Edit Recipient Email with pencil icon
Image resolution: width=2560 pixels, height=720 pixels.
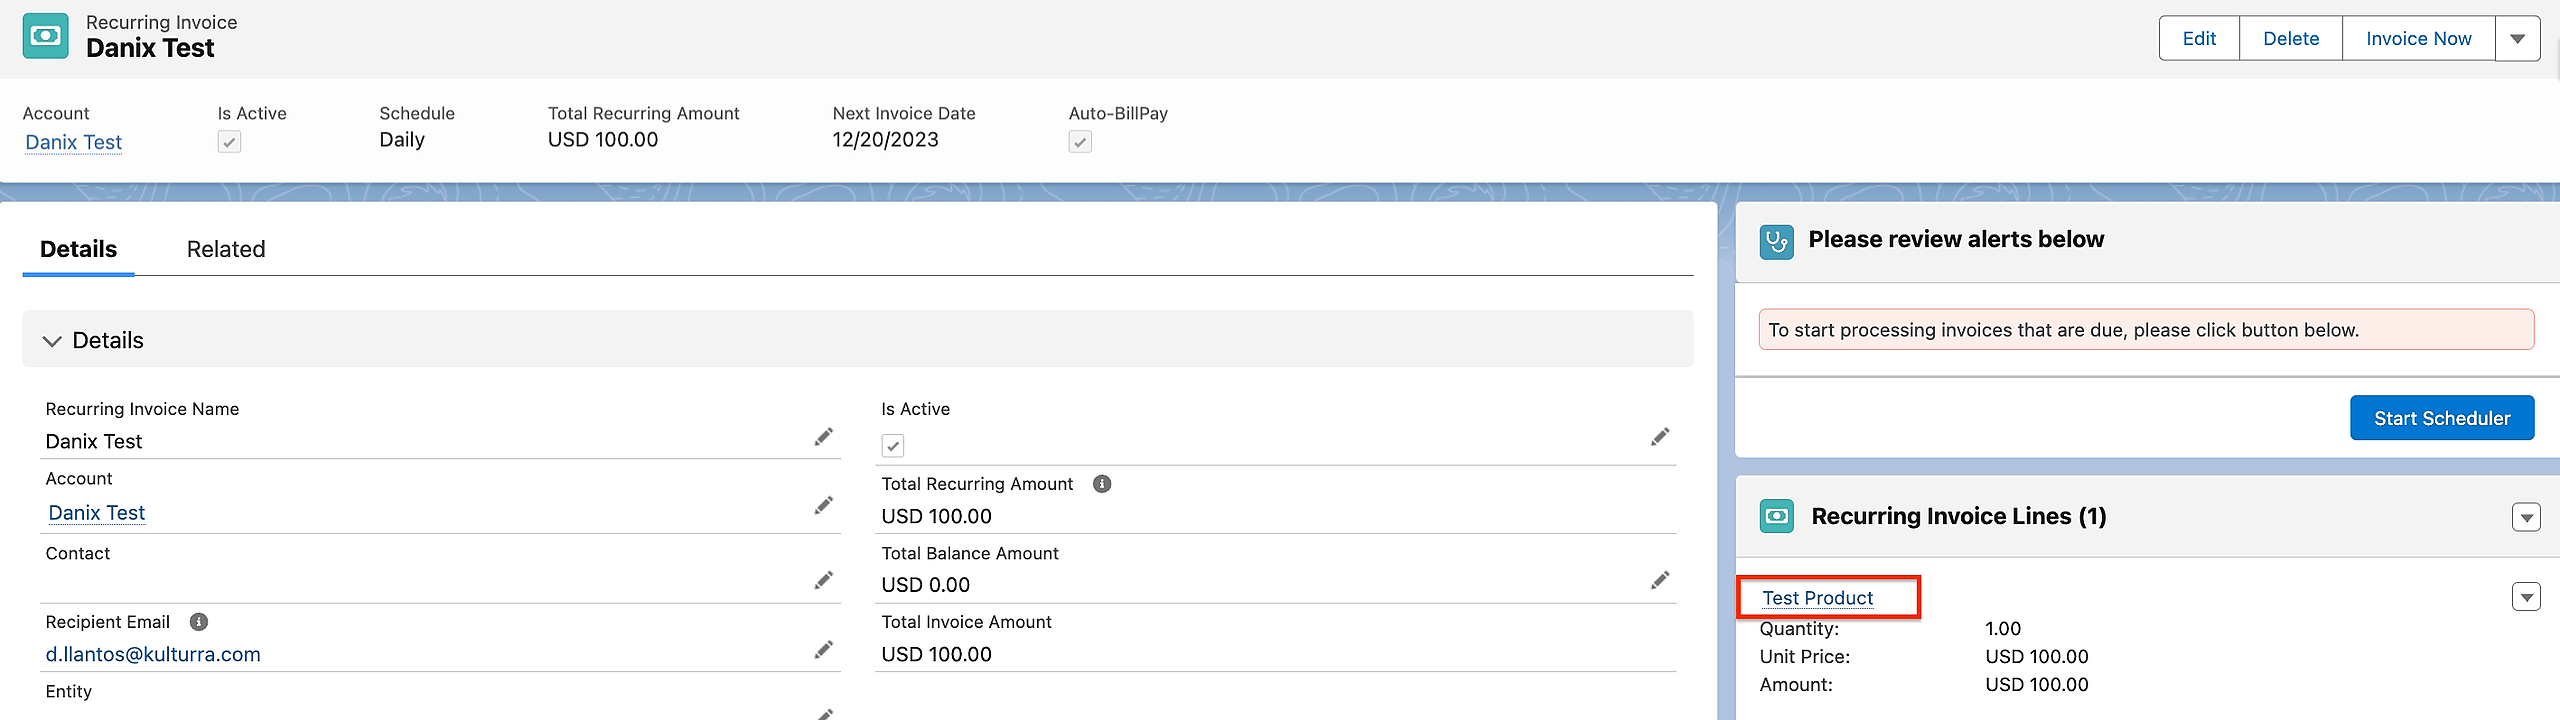tap(823, 651)
